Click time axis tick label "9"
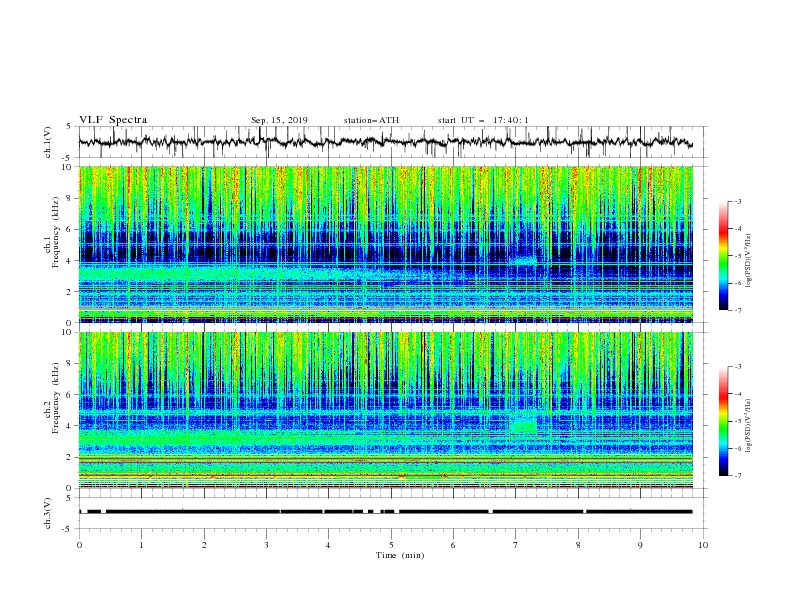This screenshot has height=612, width=792. pyautogui.click(x=640, y=545)
